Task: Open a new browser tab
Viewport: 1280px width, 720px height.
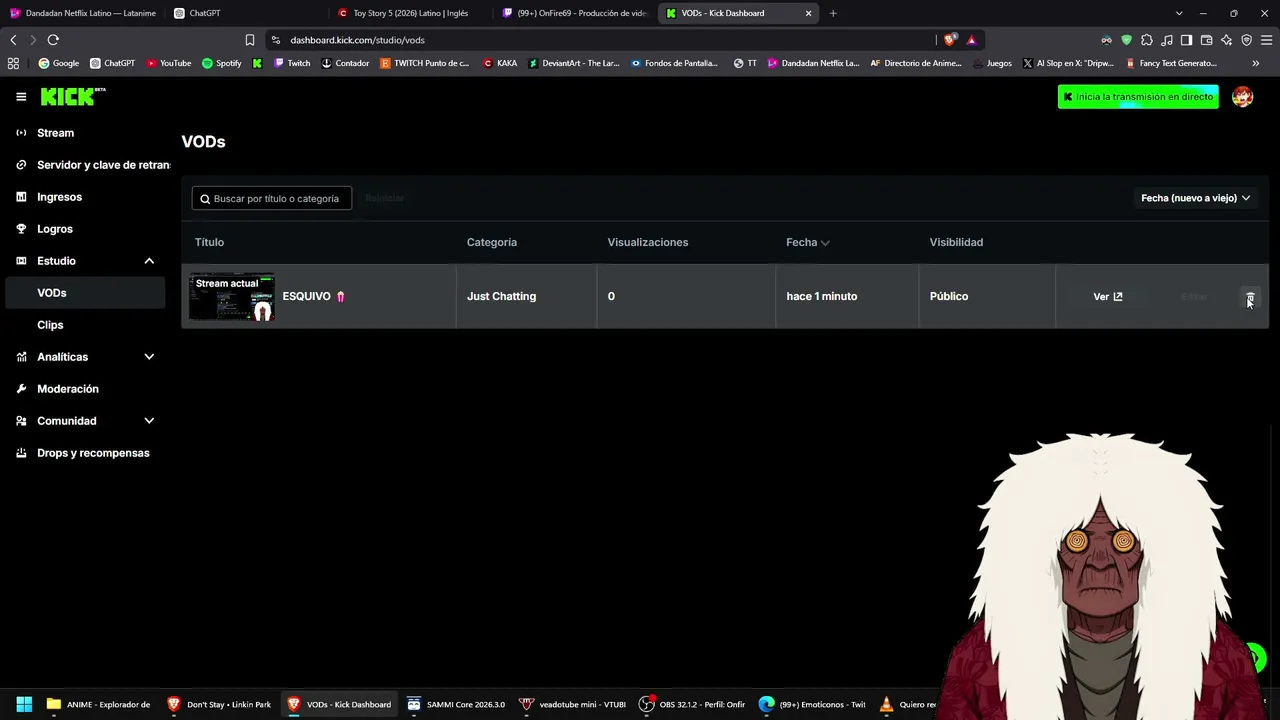Action: coord(833,13)
